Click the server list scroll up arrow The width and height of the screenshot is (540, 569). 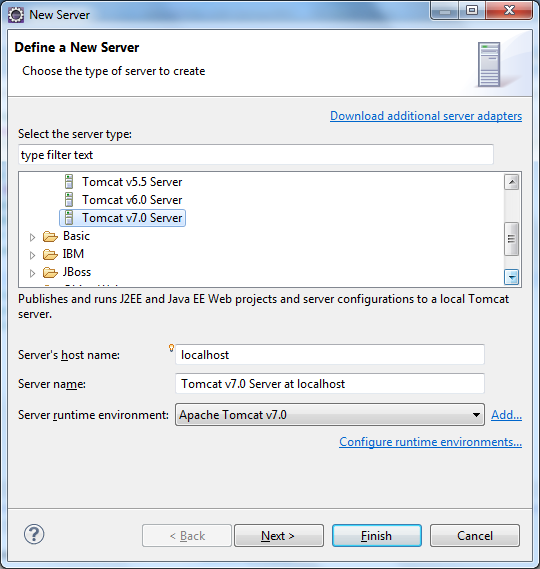(512, 182)
